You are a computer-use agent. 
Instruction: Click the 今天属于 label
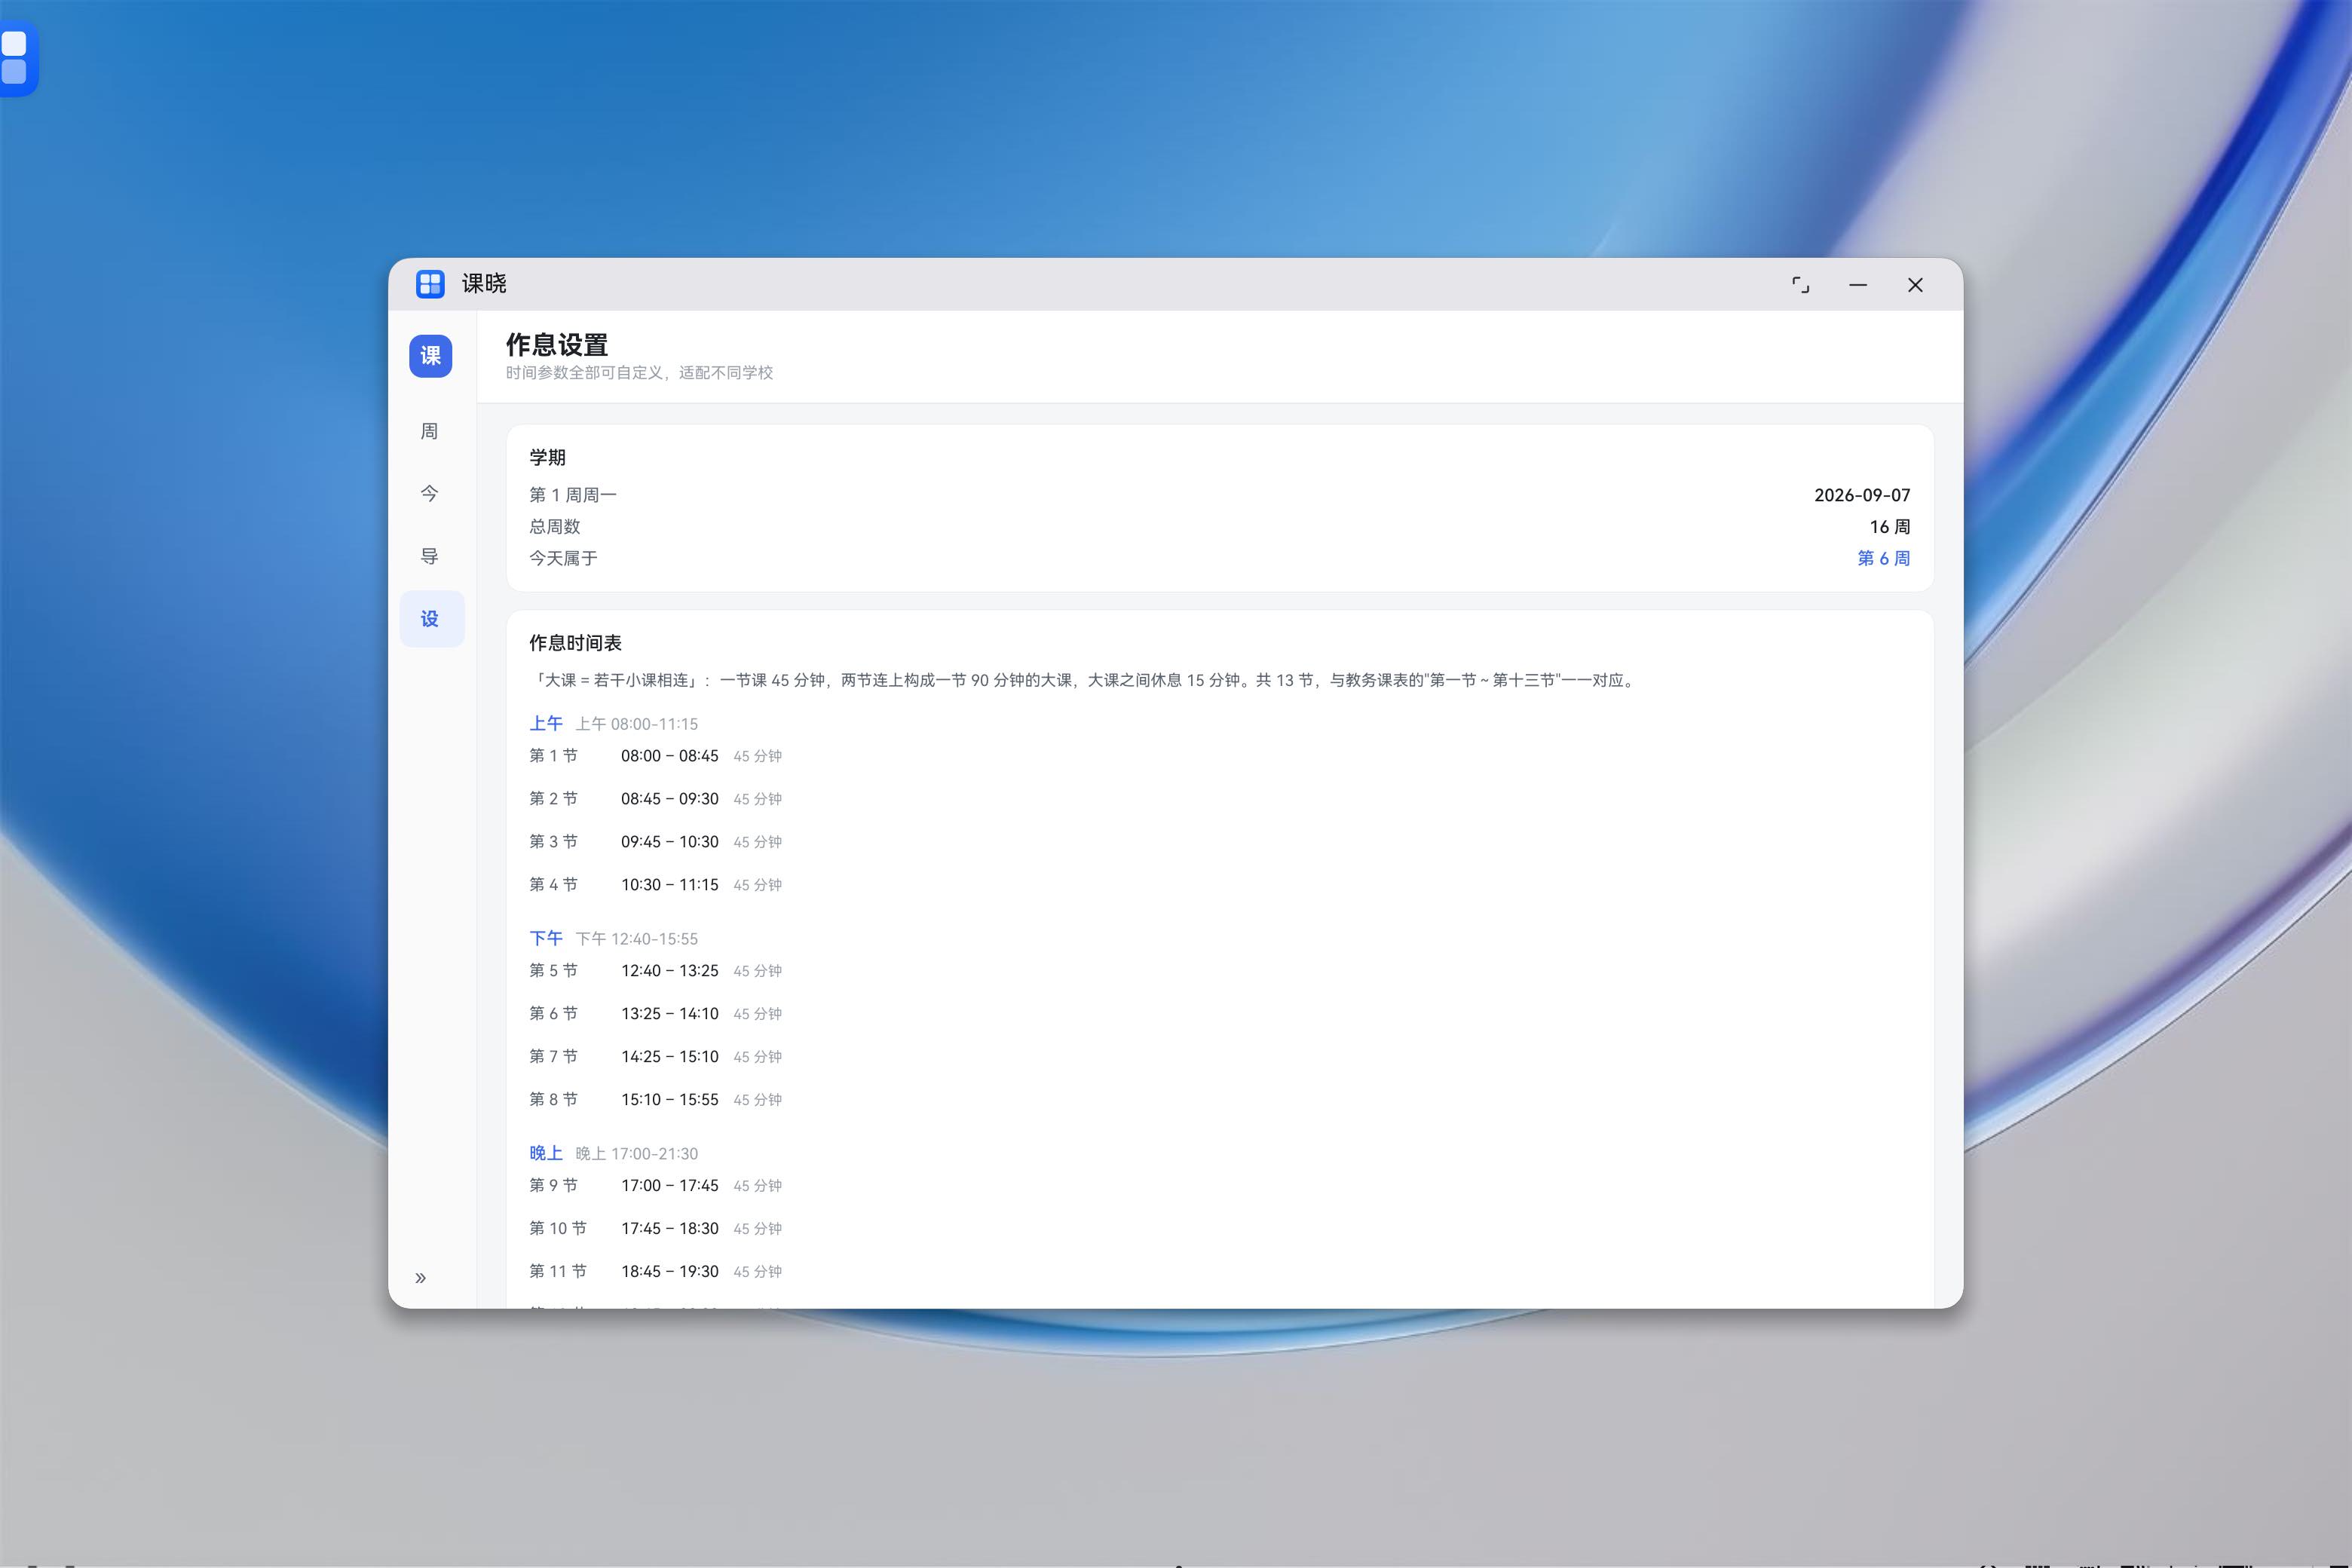coord(563,558)
